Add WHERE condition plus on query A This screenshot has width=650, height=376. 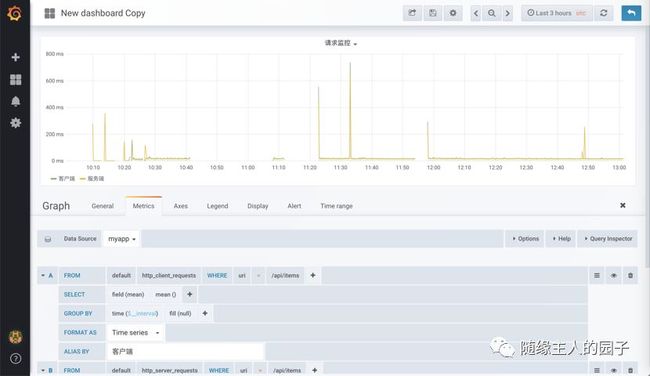313,275
